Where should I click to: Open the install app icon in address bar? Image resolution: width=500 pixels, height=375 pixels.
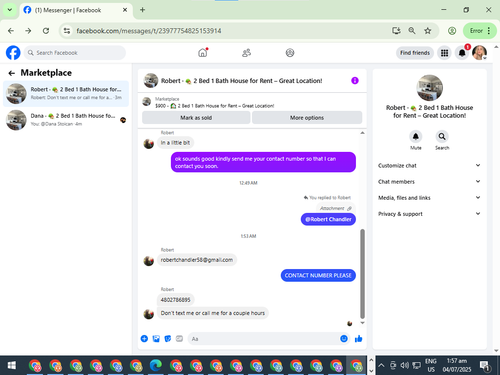point(396,31)
